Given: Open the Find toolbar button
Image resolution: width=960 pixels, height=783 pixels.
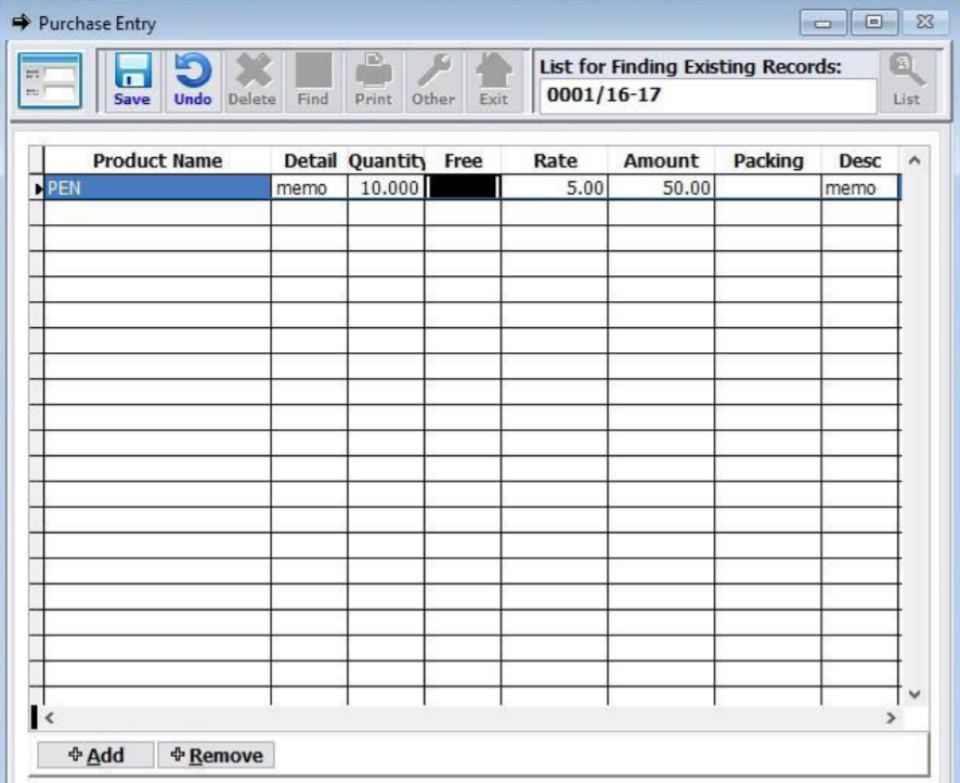Looking at the screenshot, I should tap(313, 81).
